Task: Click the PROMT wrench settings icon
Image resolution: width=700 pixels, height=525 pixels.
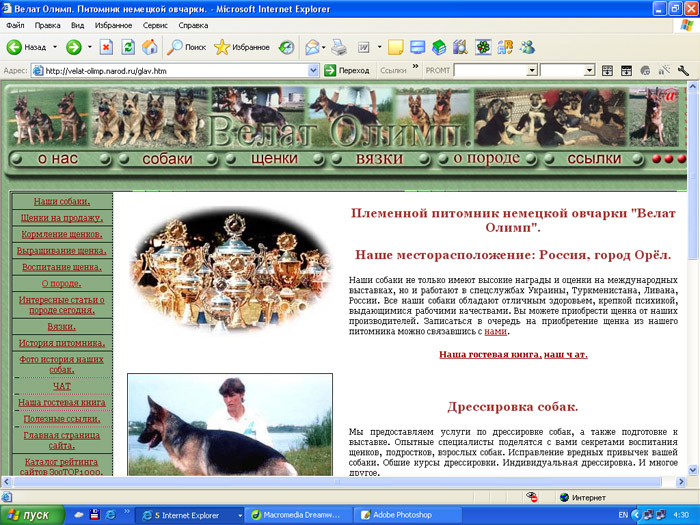Action: coord(683,70)
